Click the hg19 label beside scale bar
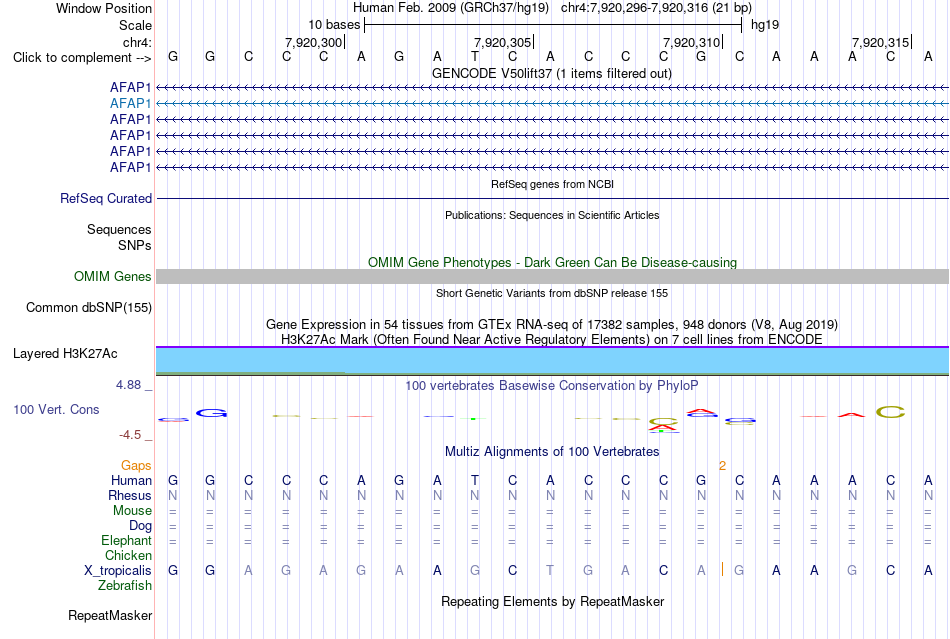Viewport: 950px width, 639px height. point(765,25)
